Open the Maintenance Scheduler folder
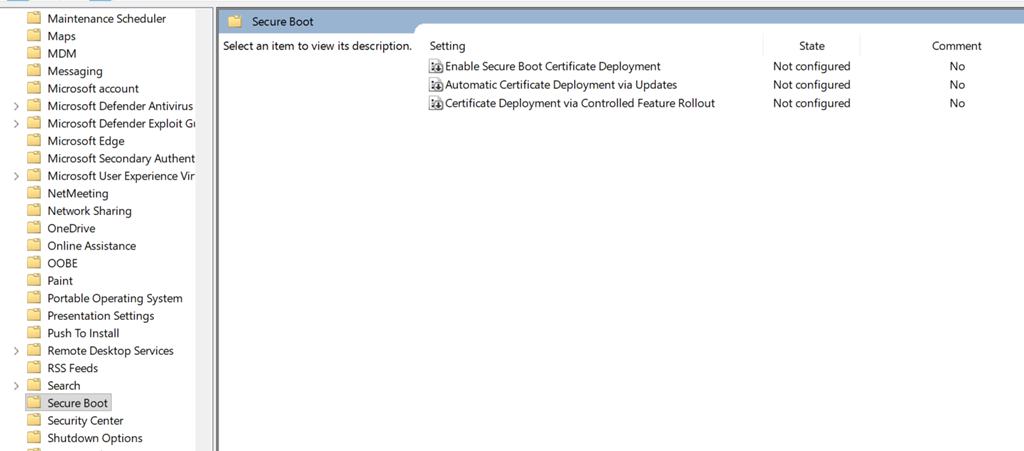 click(x=106, y=19)
